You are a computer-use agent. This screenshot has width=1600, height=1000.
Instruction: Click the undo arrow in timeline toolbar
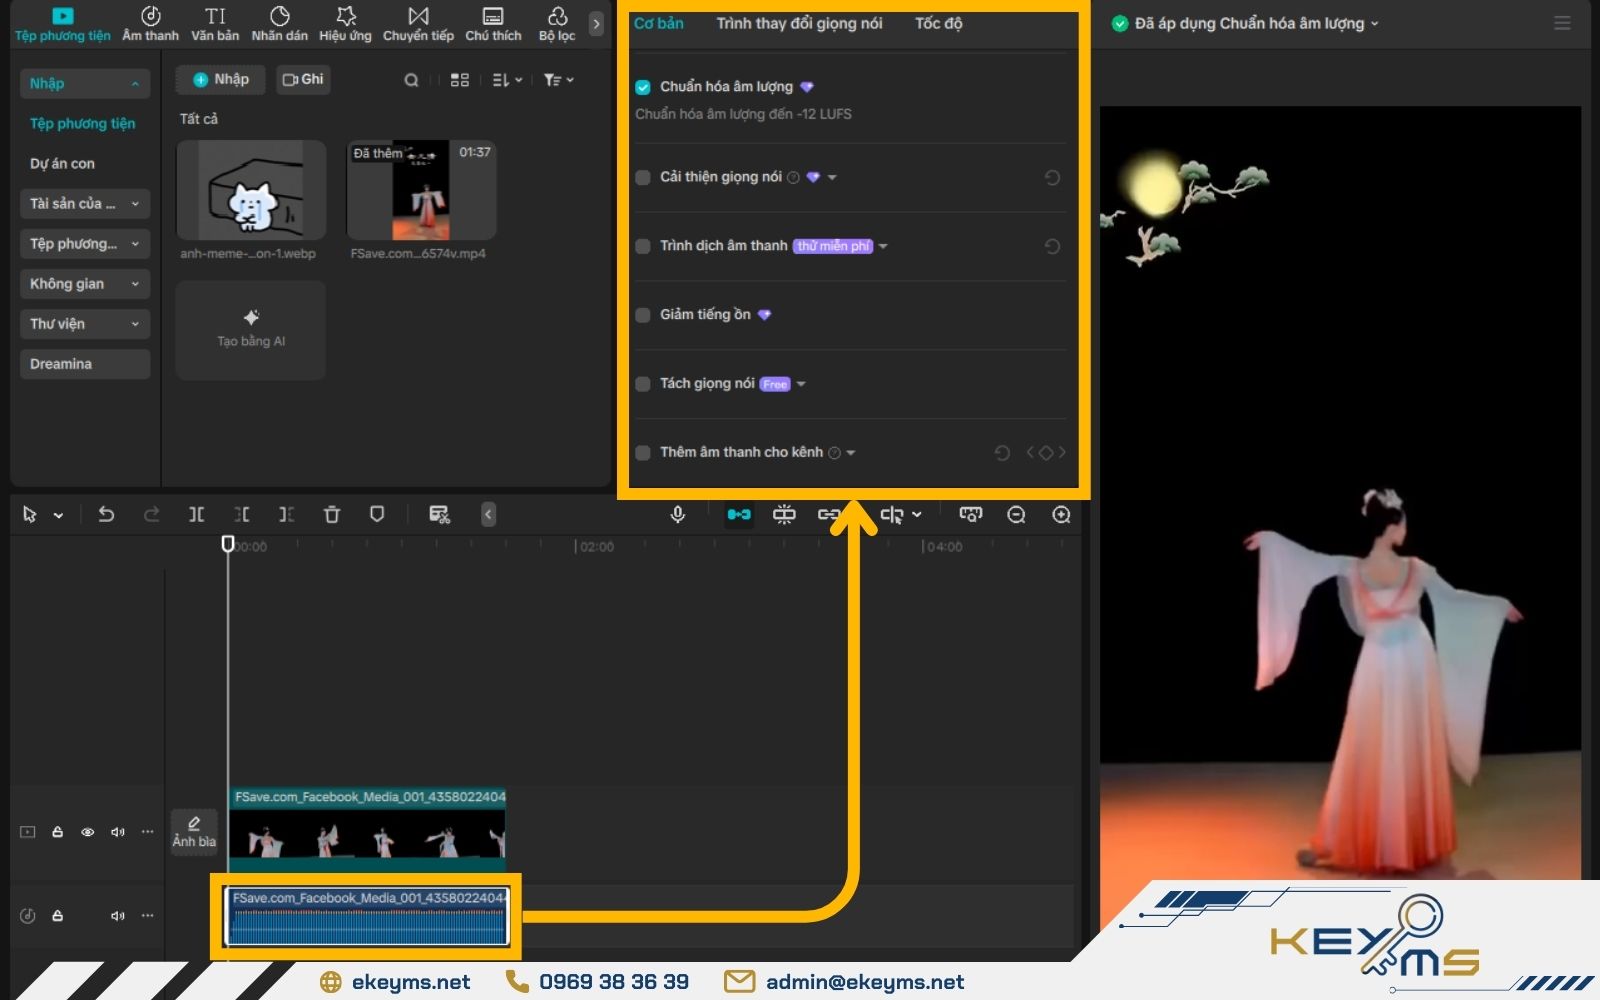[106, 514]
